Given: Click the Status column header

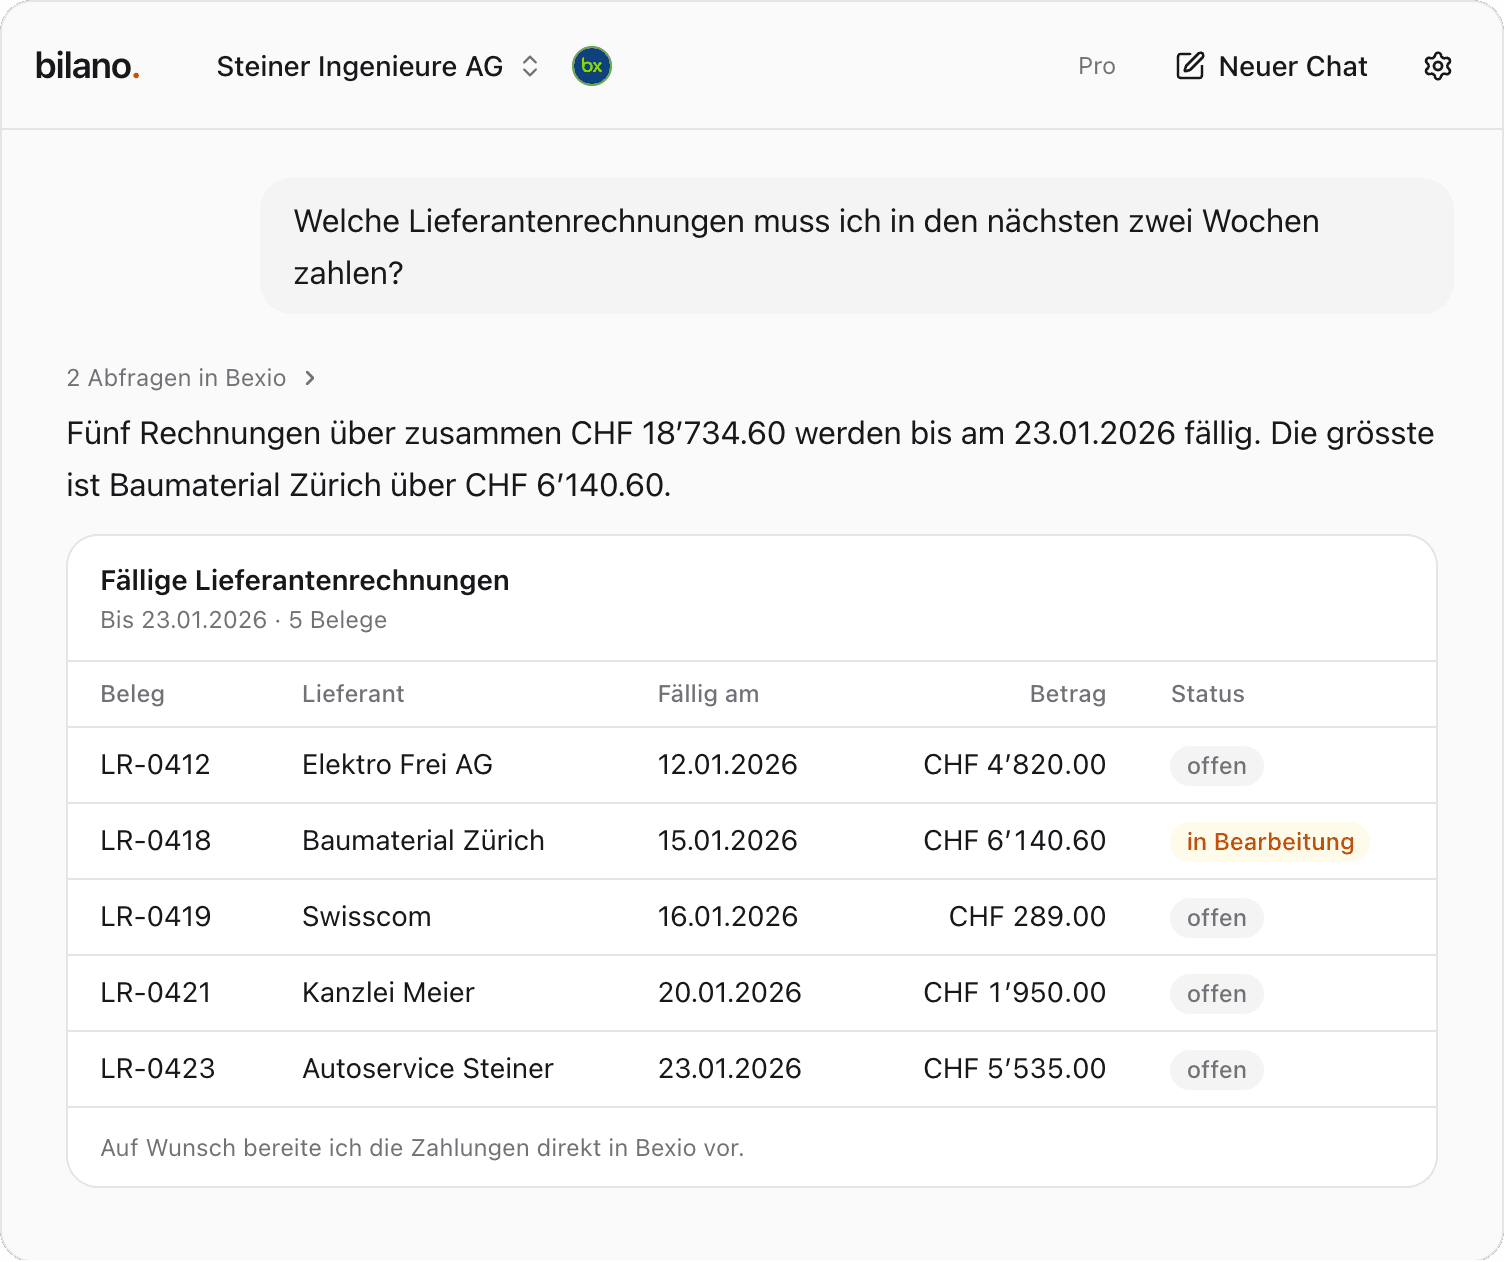Looking at the screenshot, I should [x=1208, y=694].
